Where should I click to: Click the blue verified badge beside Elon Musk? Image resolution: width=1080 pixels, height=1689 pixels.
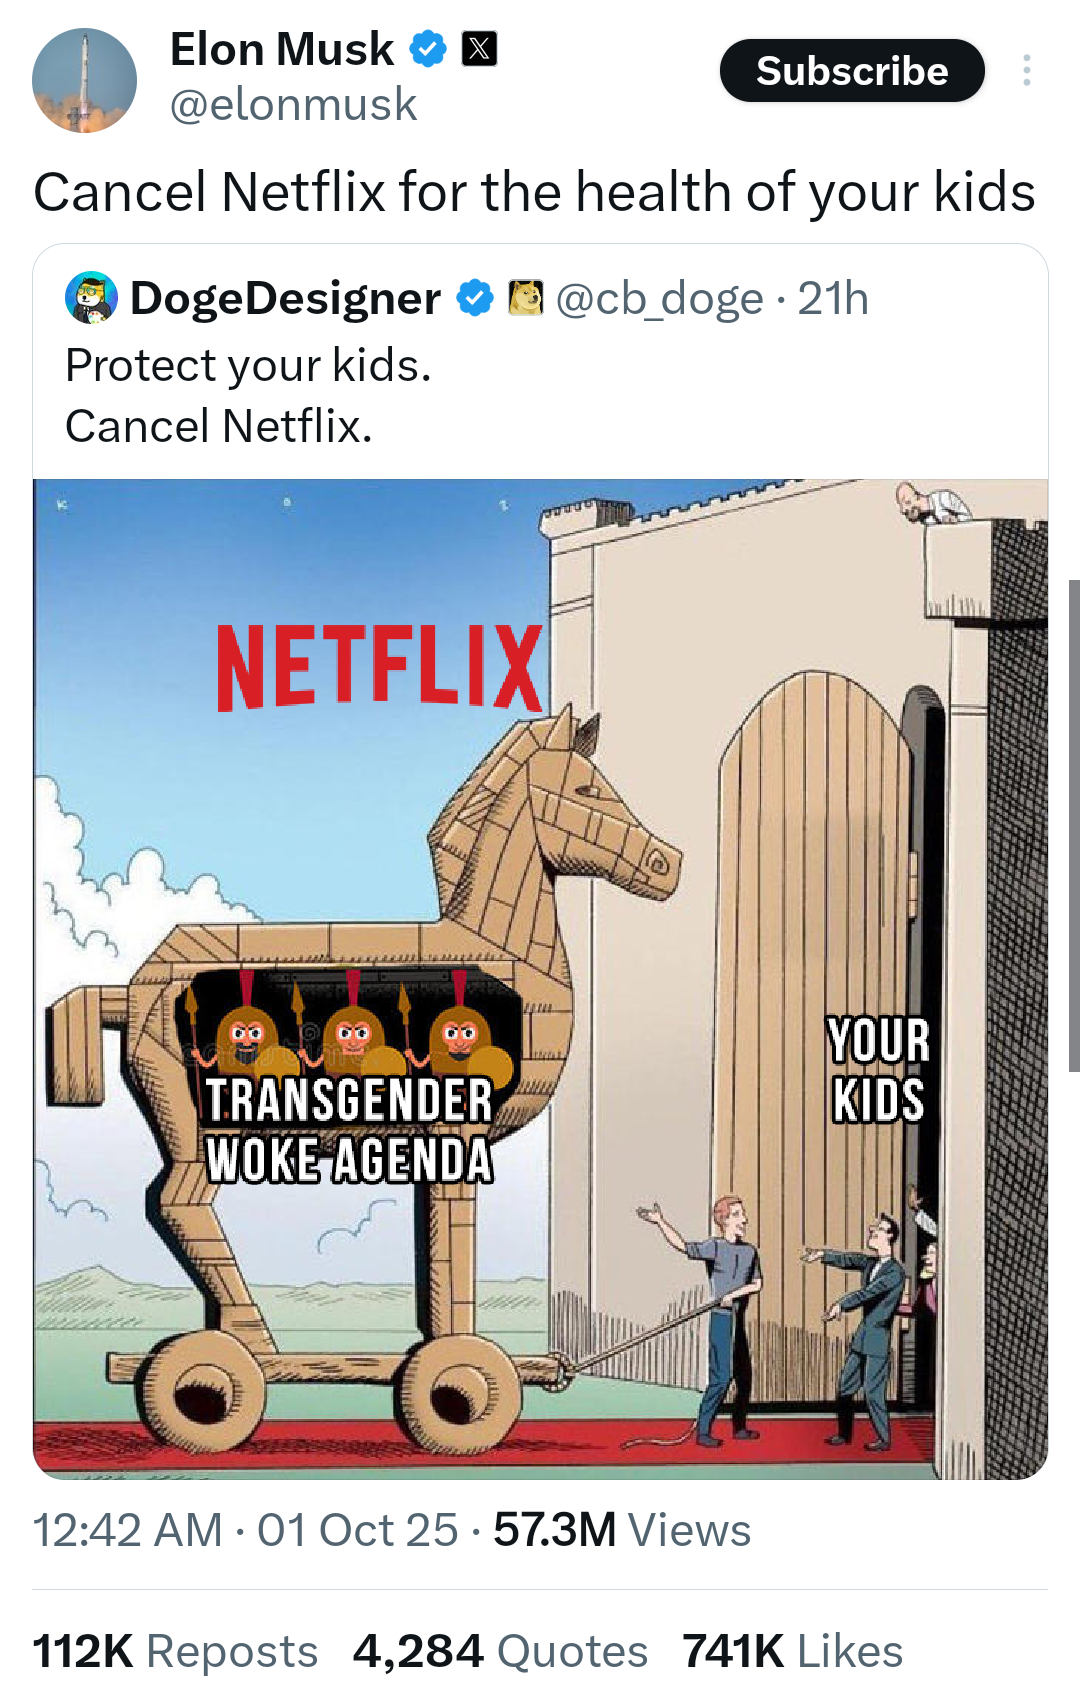point(428,48)
